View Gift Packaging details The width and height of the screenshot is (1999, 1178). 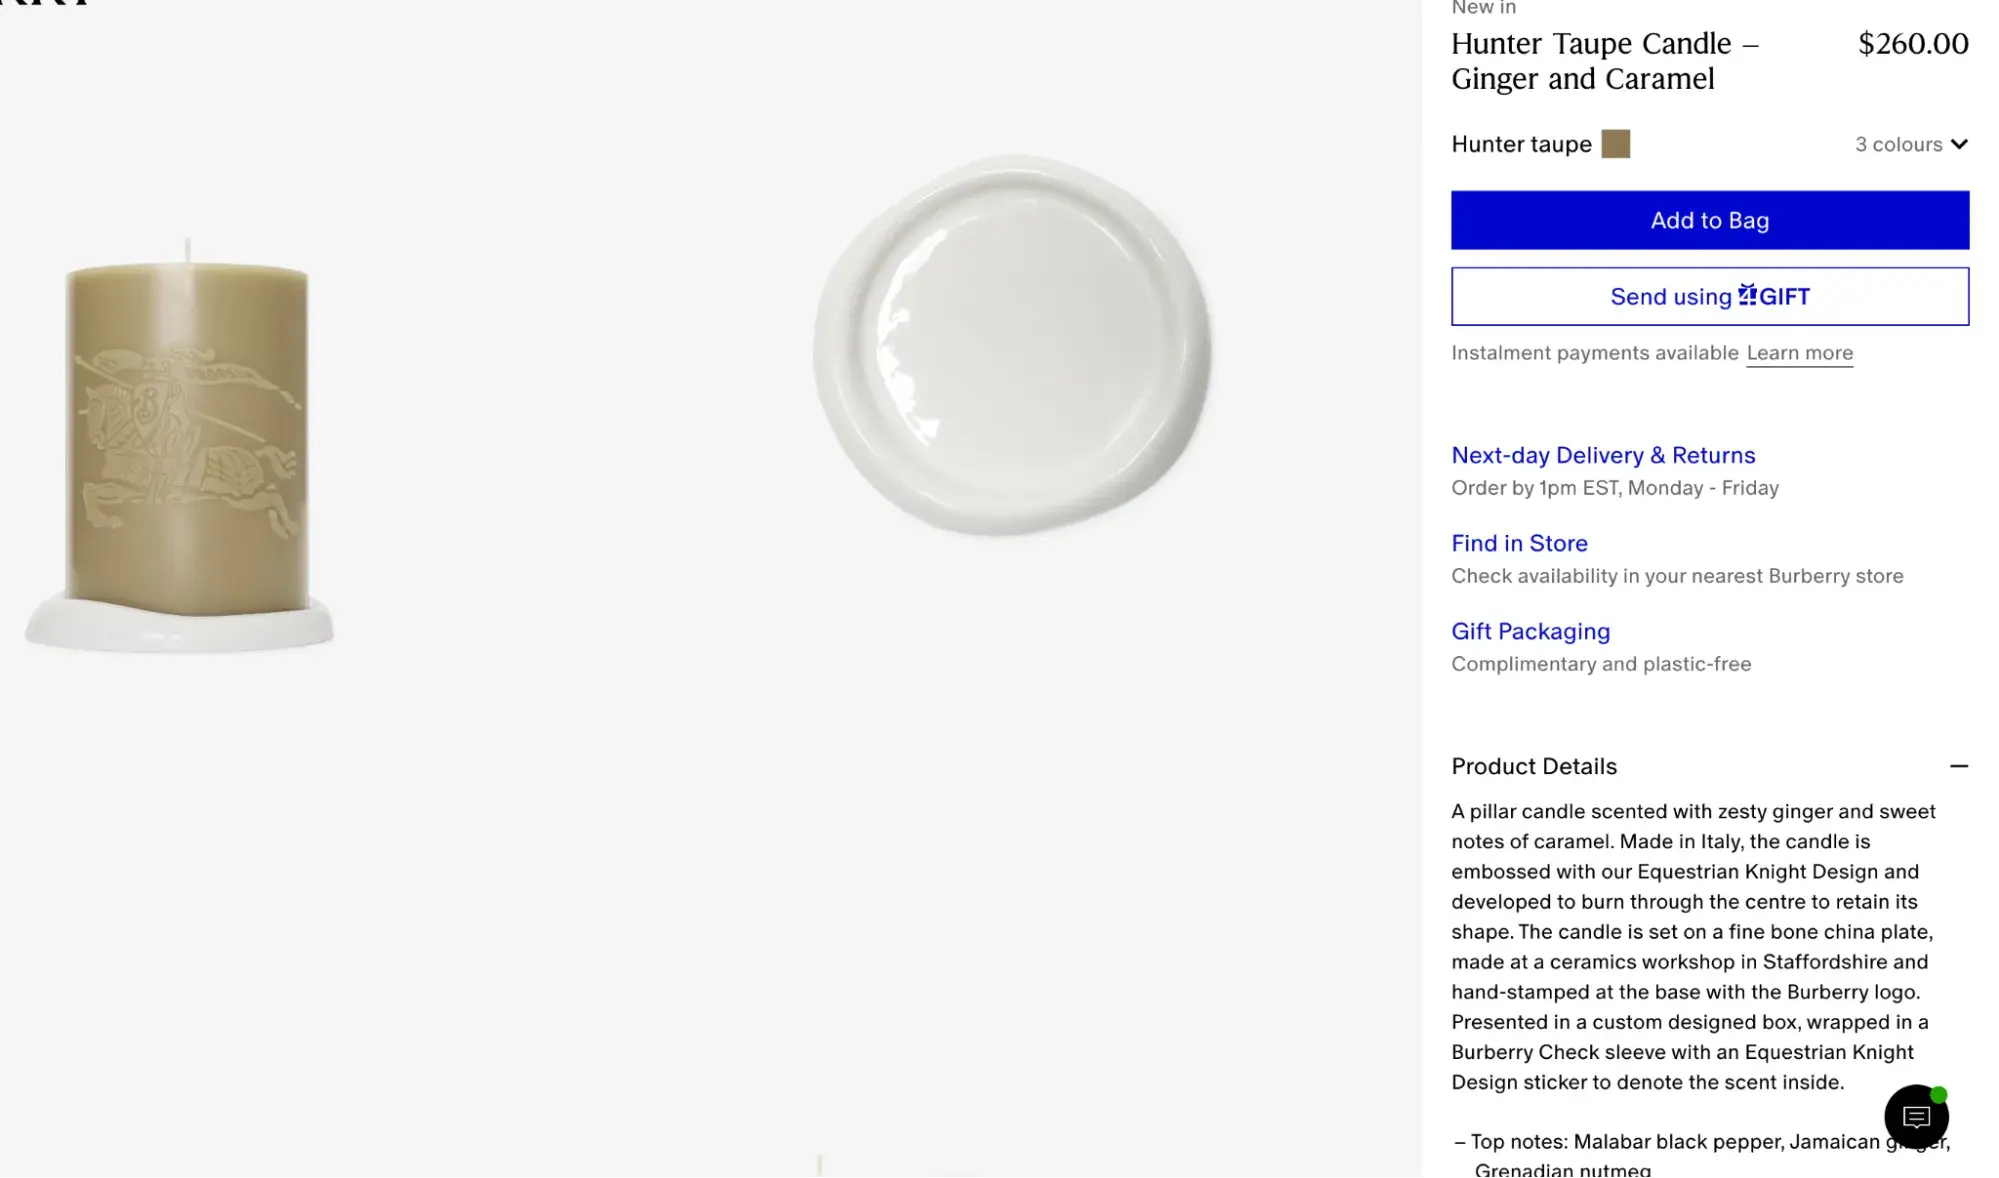point(1530,631)
